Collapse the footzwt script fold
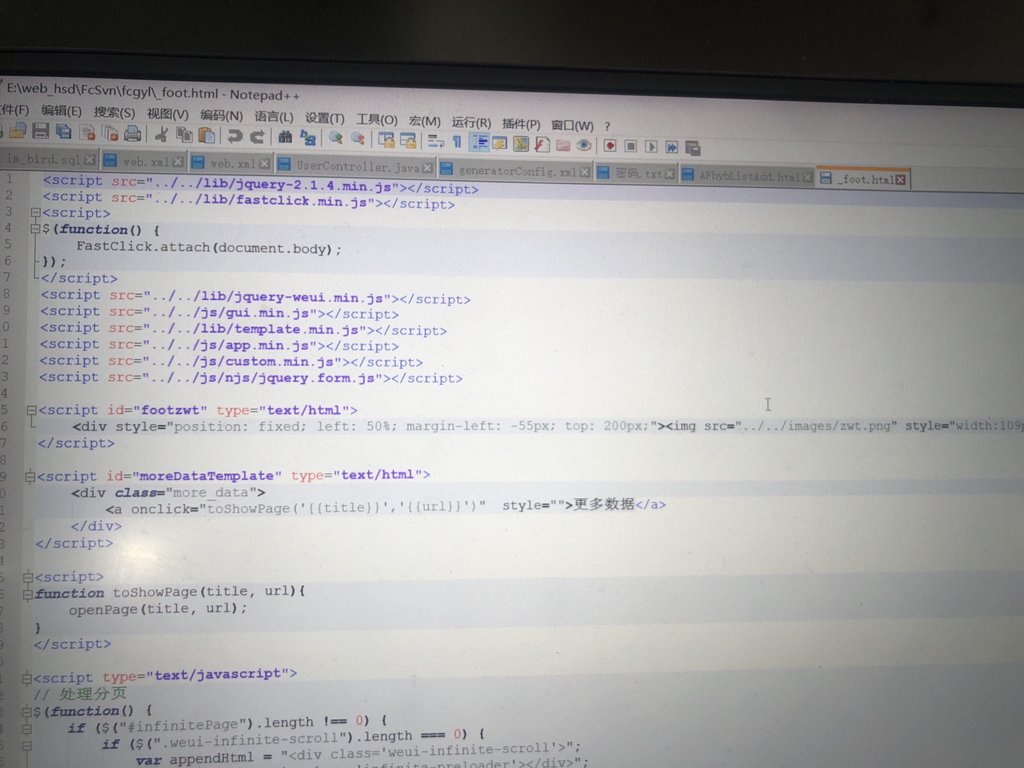The image size is (1024, 768). [x=30, y=410]
